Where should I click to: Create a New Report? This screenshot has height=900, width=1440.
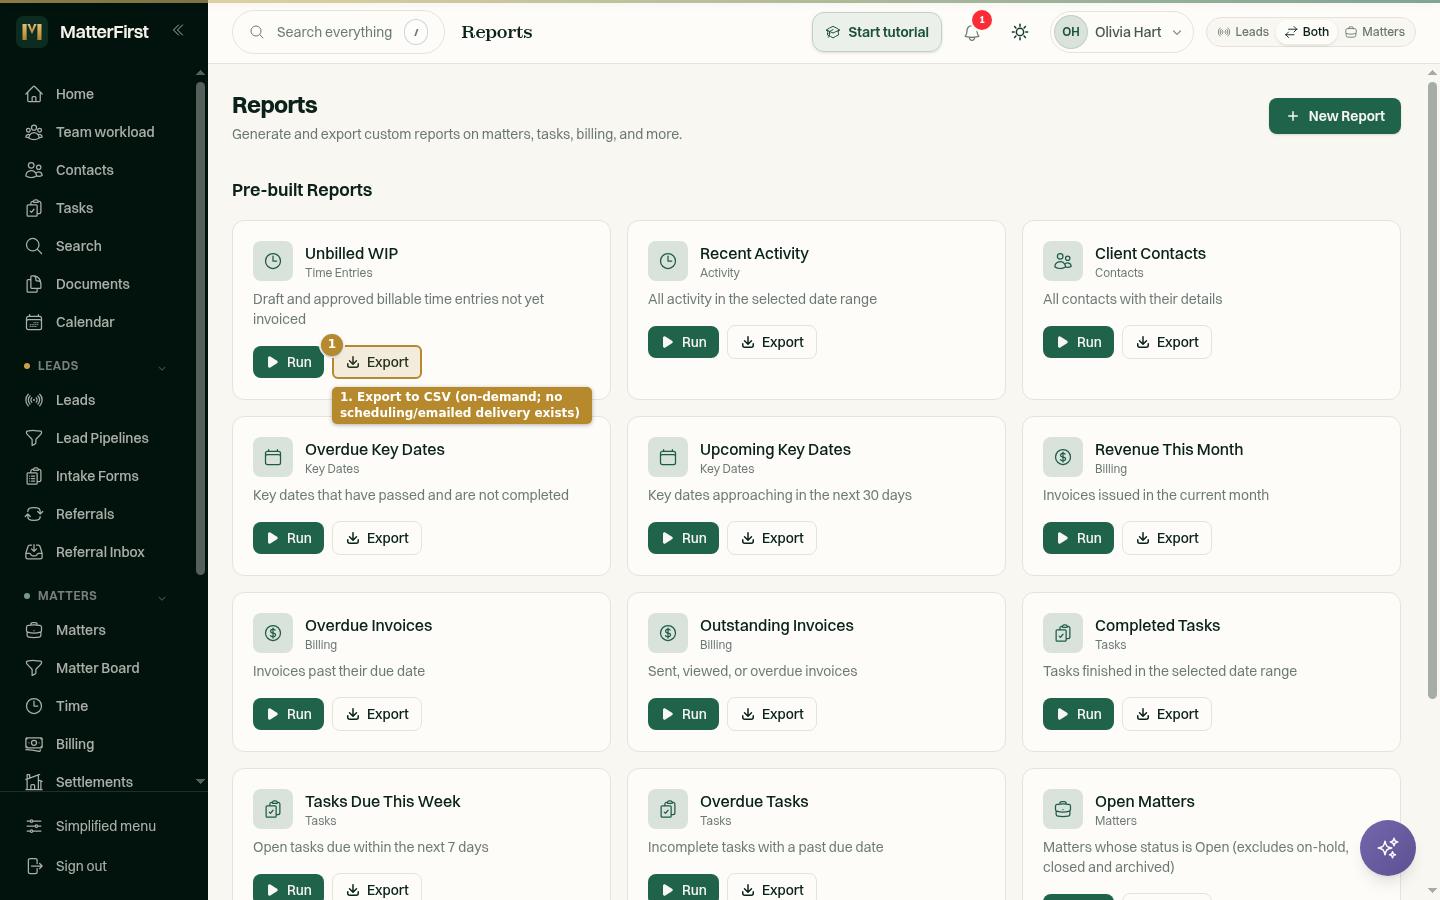point(1335,116)
